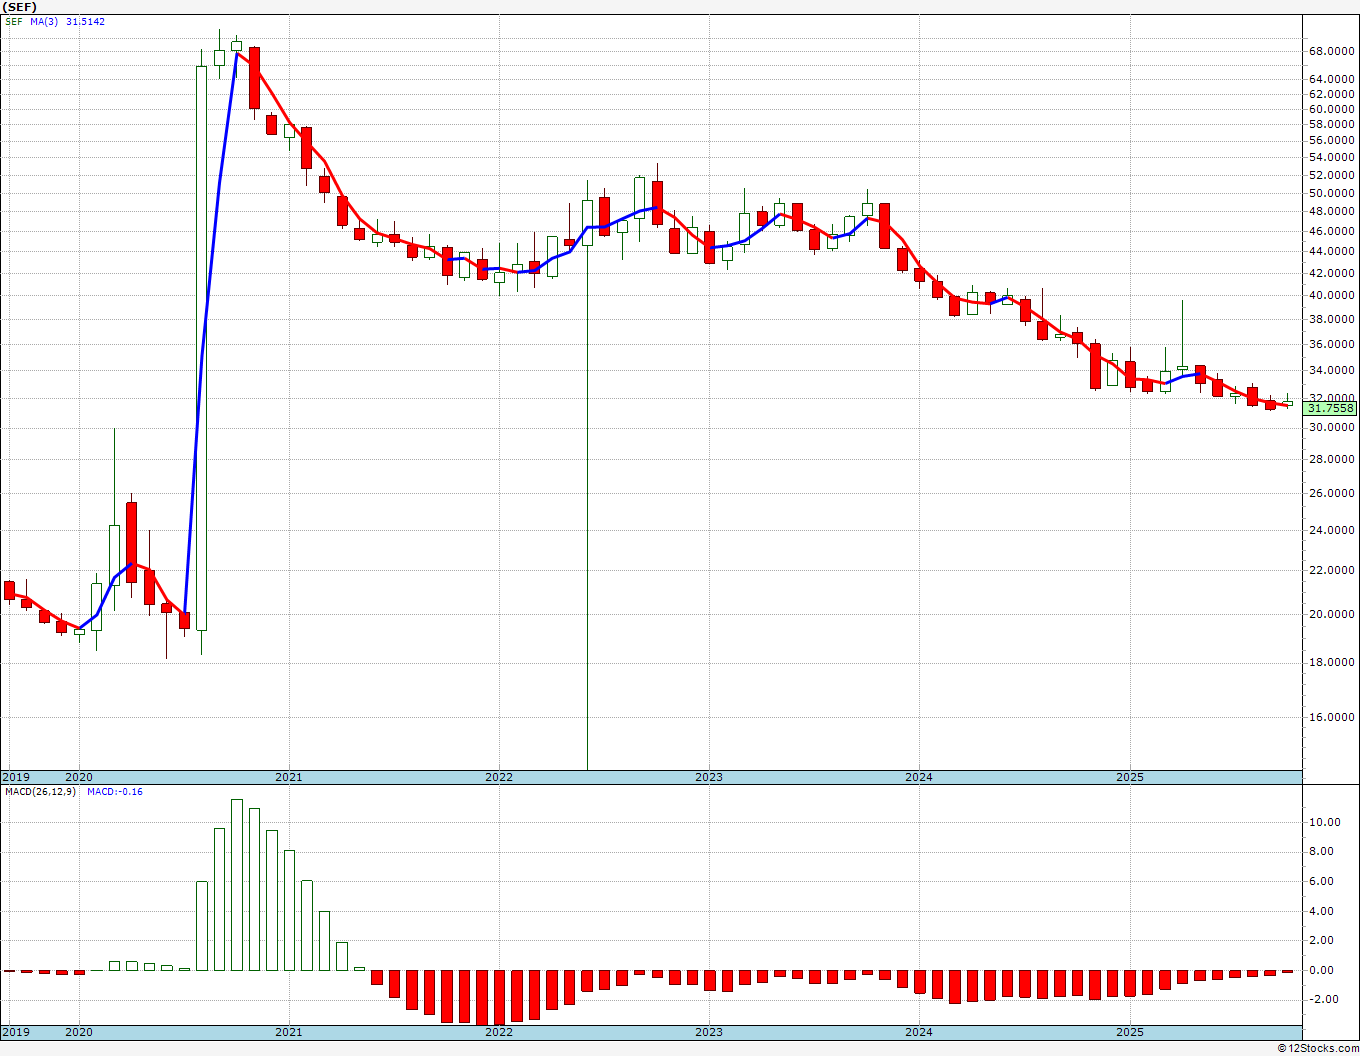
Task: Select the 48.0000 price axis label
Action: 1332,212
